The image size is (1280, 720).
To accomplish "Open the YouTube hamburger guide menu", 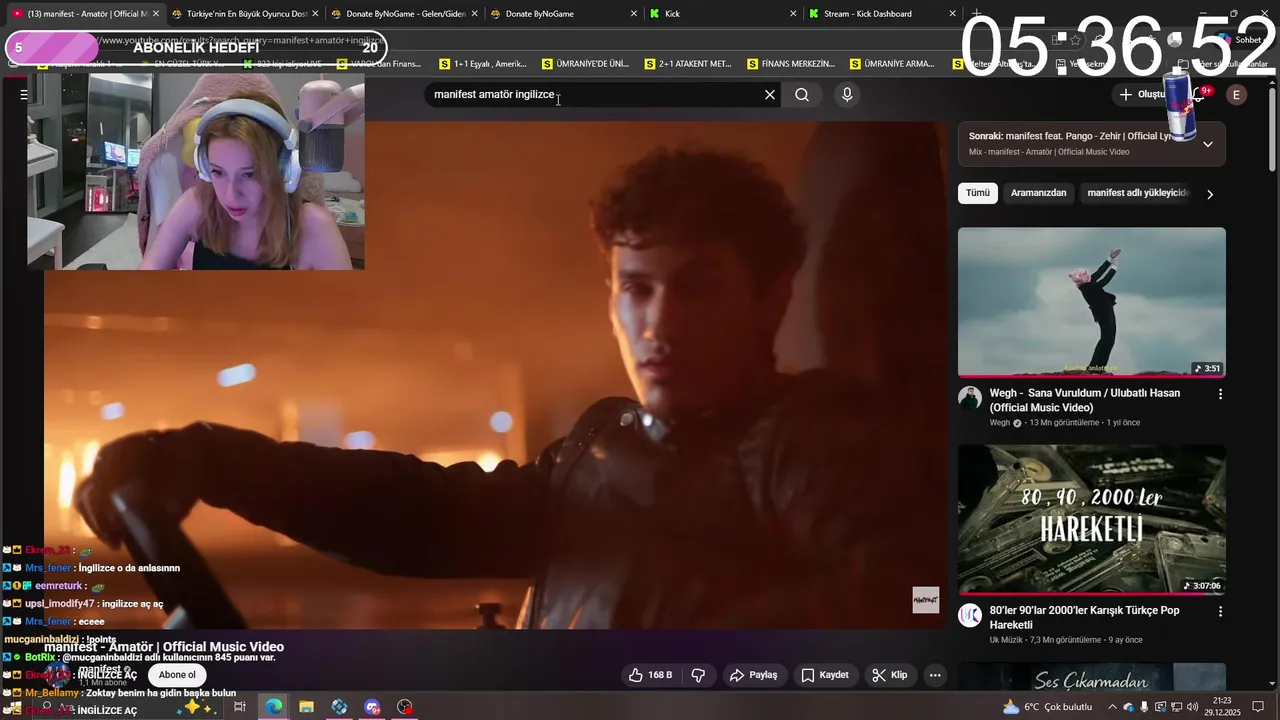I will [24, 95].
